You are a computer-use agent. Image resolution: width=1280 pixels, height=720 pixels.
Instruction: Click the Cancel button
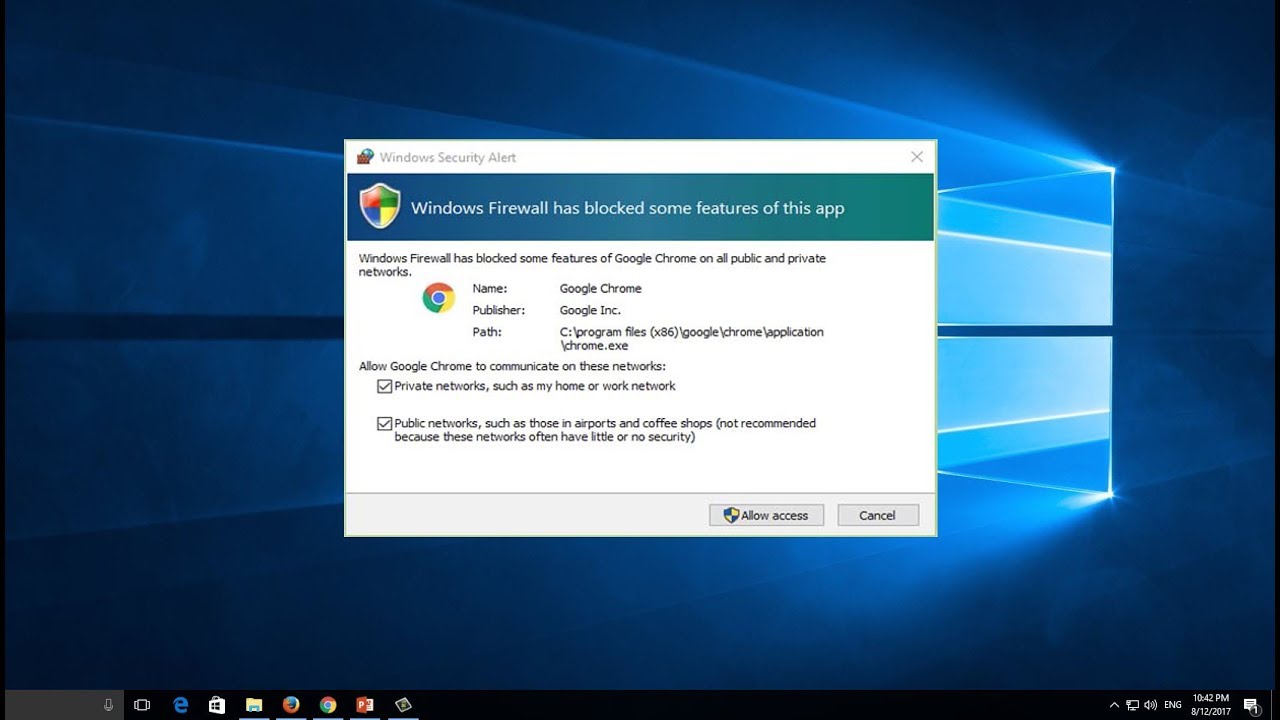[877, 515]
